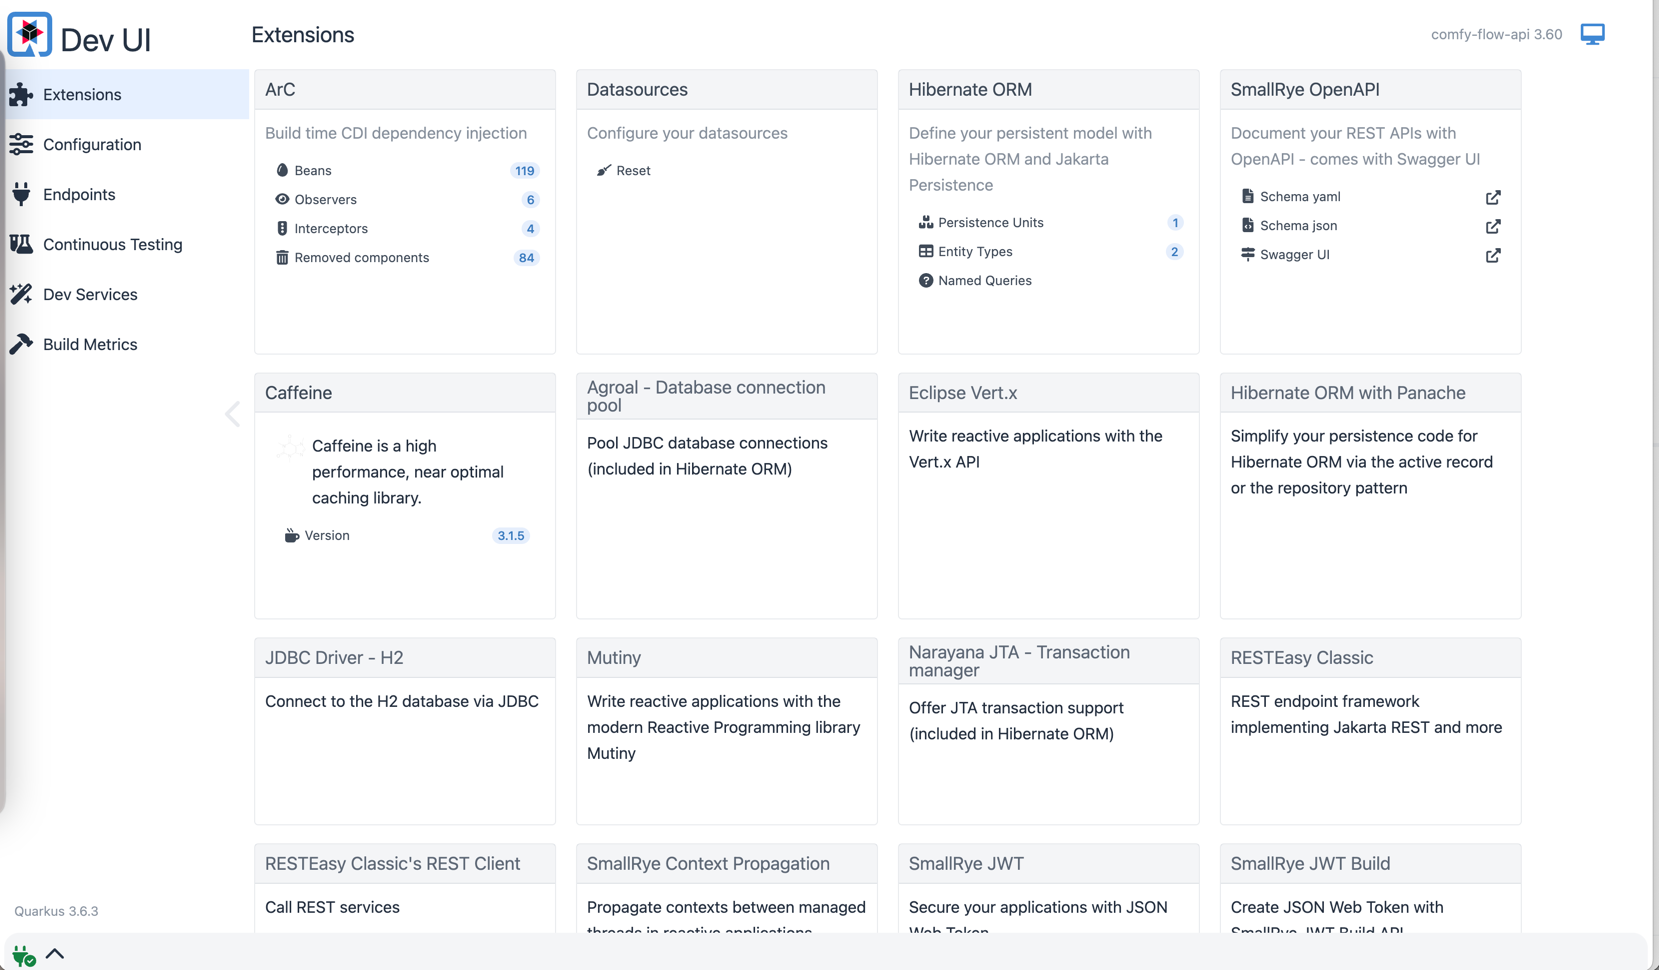Click the RESTEasy Classic card title
Screen dimensions: 1659x970
pos(1302,658)
